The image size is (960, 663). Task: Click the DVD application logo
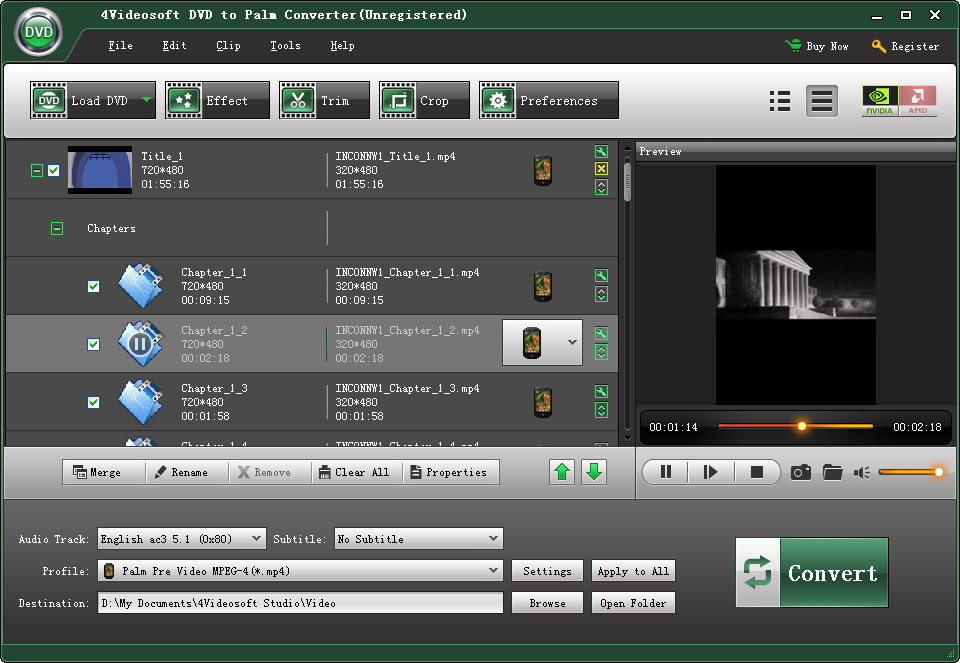(38, 32)
